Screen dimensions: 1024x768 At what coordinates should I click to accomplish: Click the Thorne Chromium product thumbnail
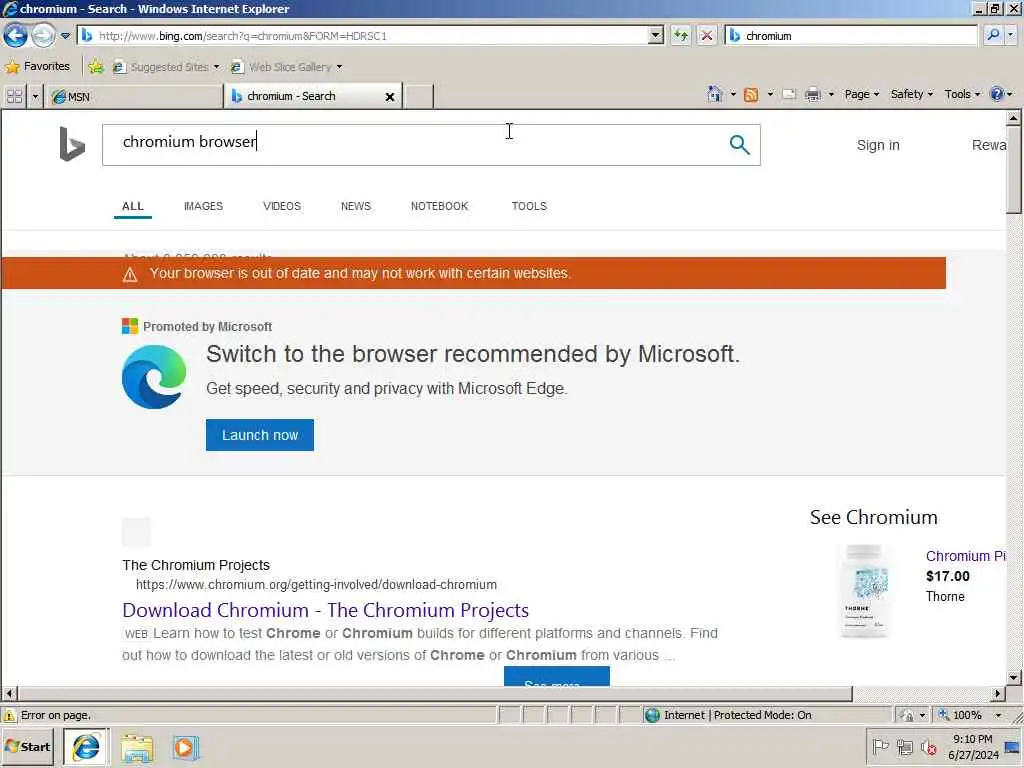[x=863, y=591]
